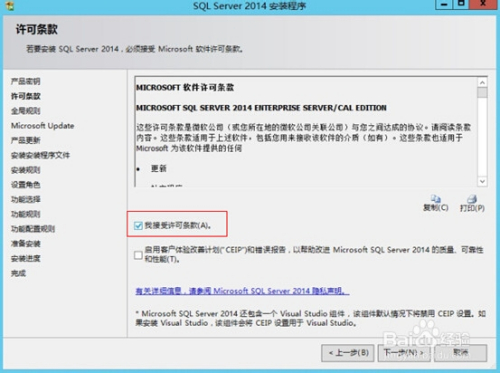Screen dimensions: 500x373
Task: Uncheck the accept license terms checkbox
Action: tap(138, 226)
